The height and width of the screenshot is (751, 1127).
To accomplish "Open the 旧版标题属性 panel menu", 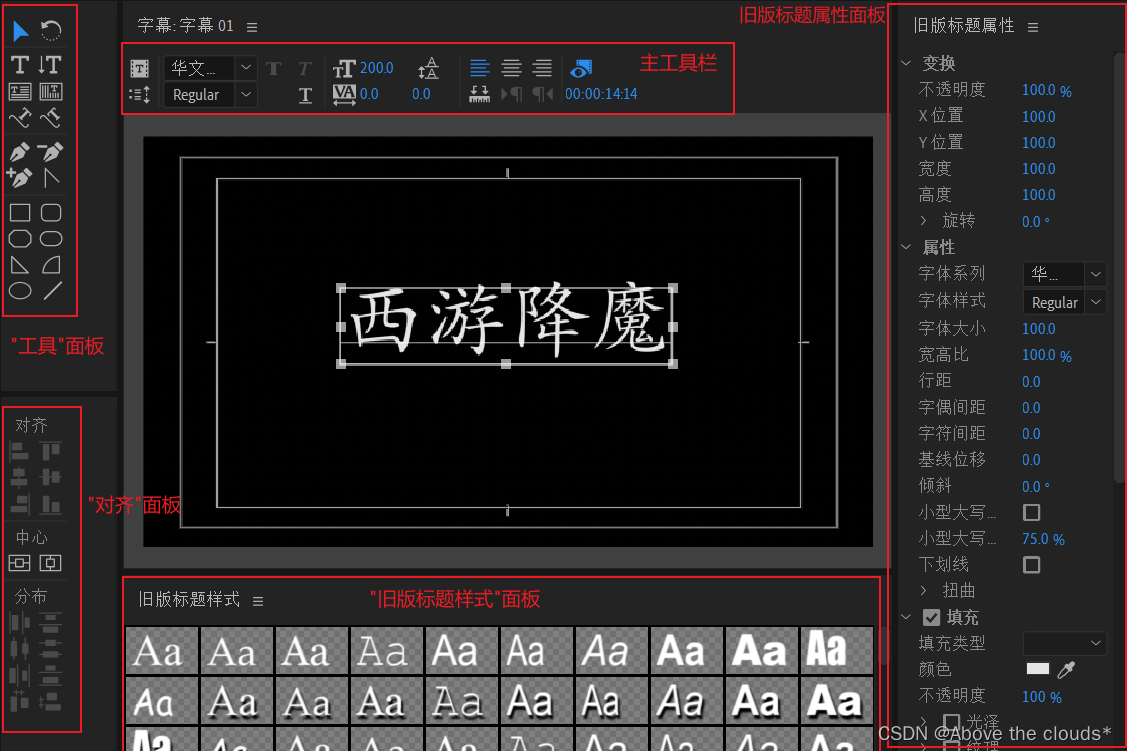I will coord(1033,27).
